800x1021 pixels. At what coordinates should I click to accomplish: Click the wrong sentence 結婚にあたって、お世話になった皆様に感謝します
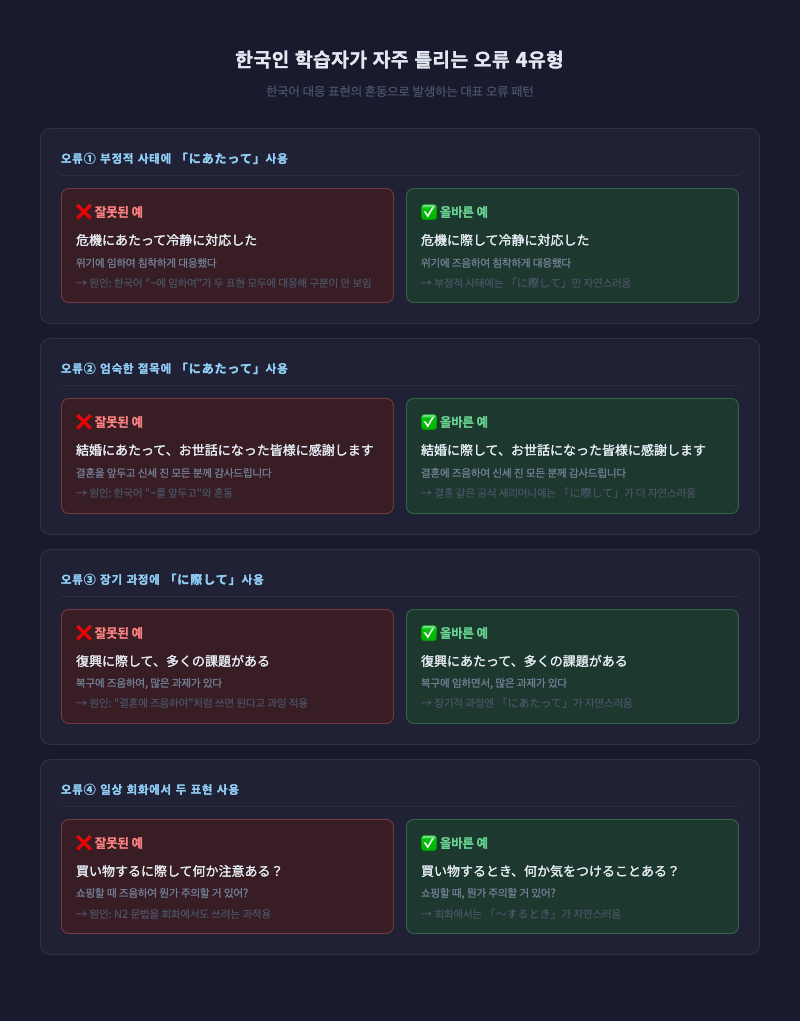(x=225, y=451)
